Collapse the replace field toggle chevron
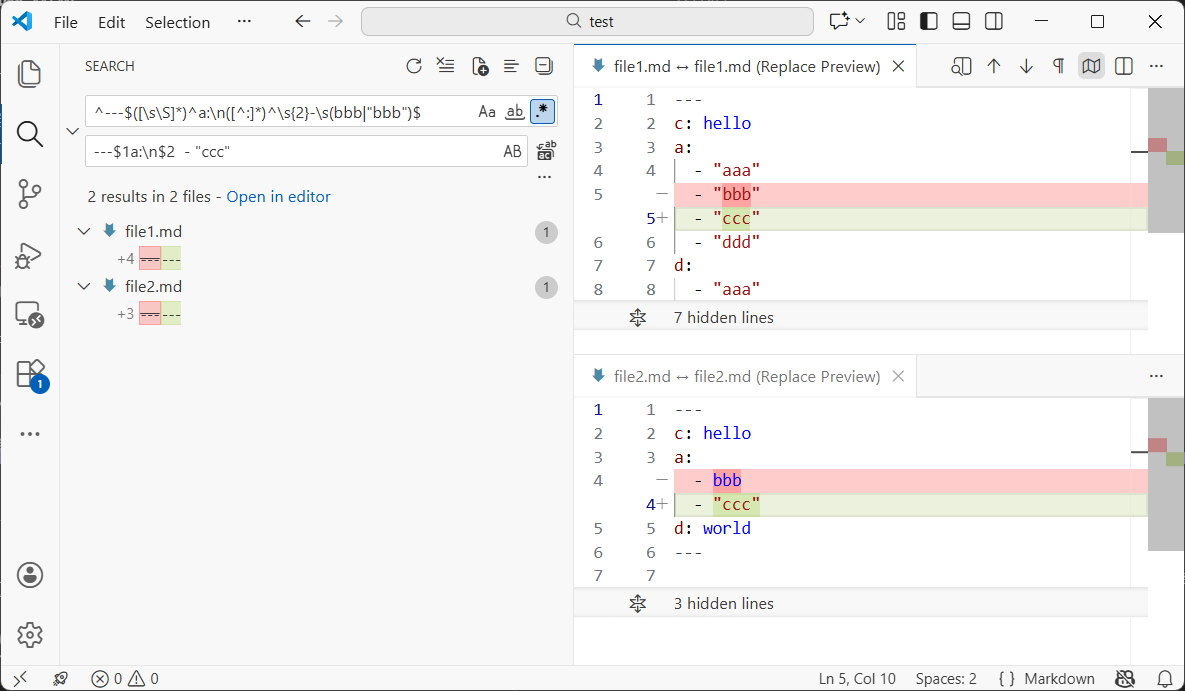Image resolution: width=1185 pixels, height=691 pixels. coord(72,131)
